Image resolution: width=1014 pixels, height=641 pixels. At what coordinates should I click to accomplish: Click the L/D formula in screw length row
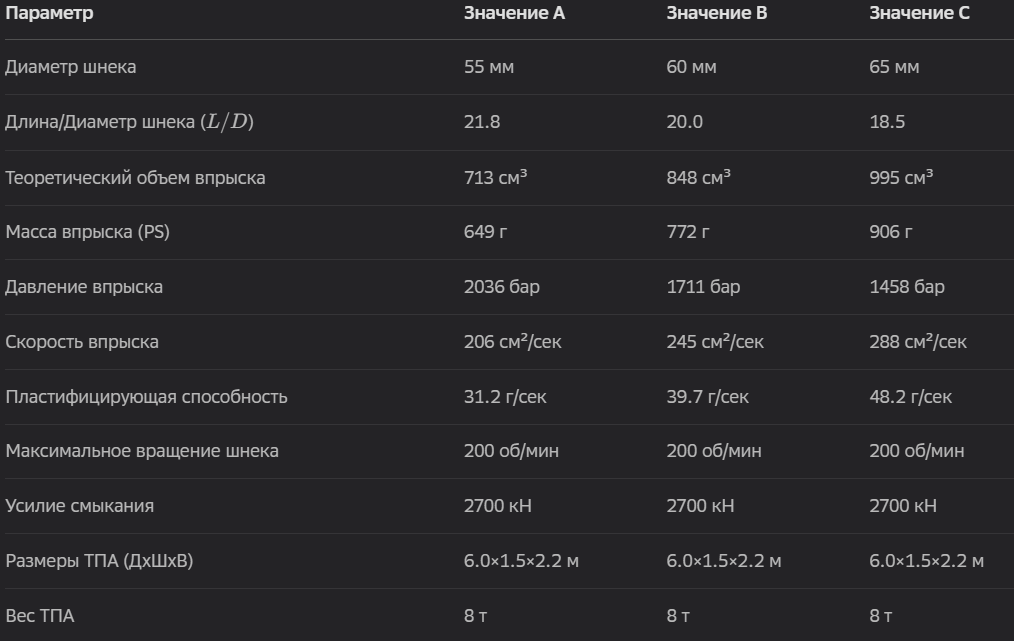pyautogui.click(x=227, y=122)
